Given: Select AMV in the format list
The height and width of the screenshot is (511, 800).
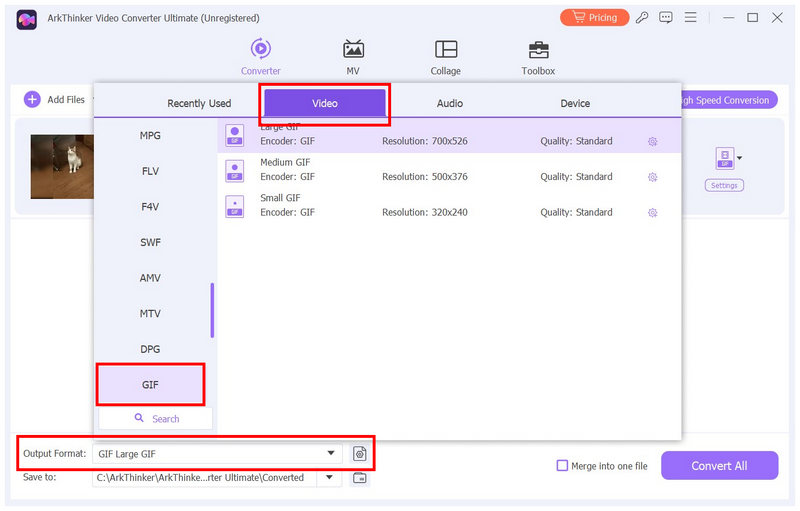Looking at the screenshot, I should [151, 278].
